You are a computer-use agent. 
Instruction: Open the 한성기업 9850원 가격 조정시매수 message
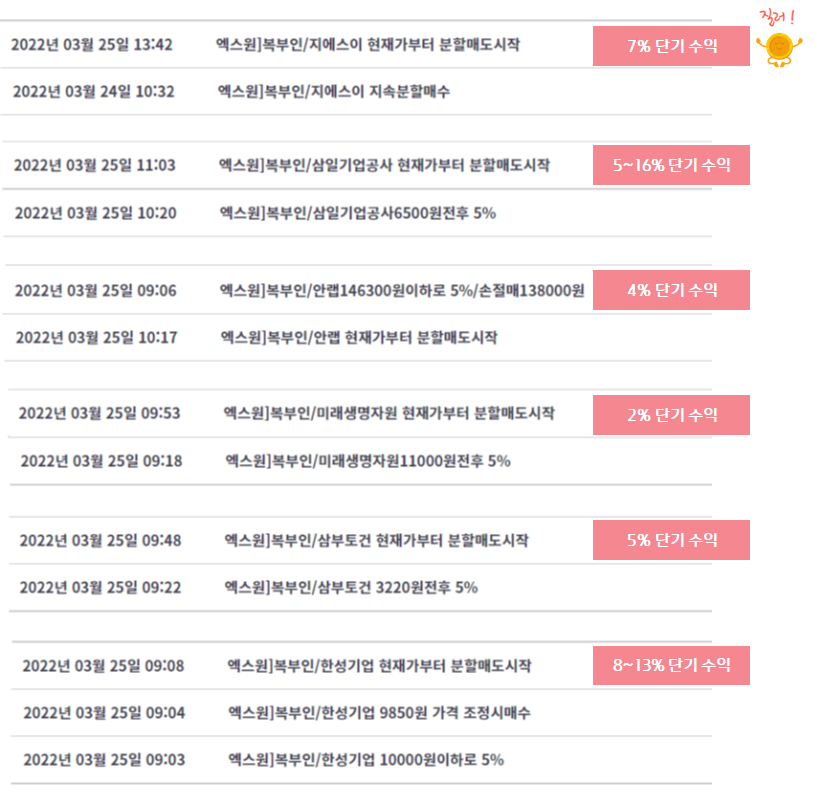tap(379, 713)
